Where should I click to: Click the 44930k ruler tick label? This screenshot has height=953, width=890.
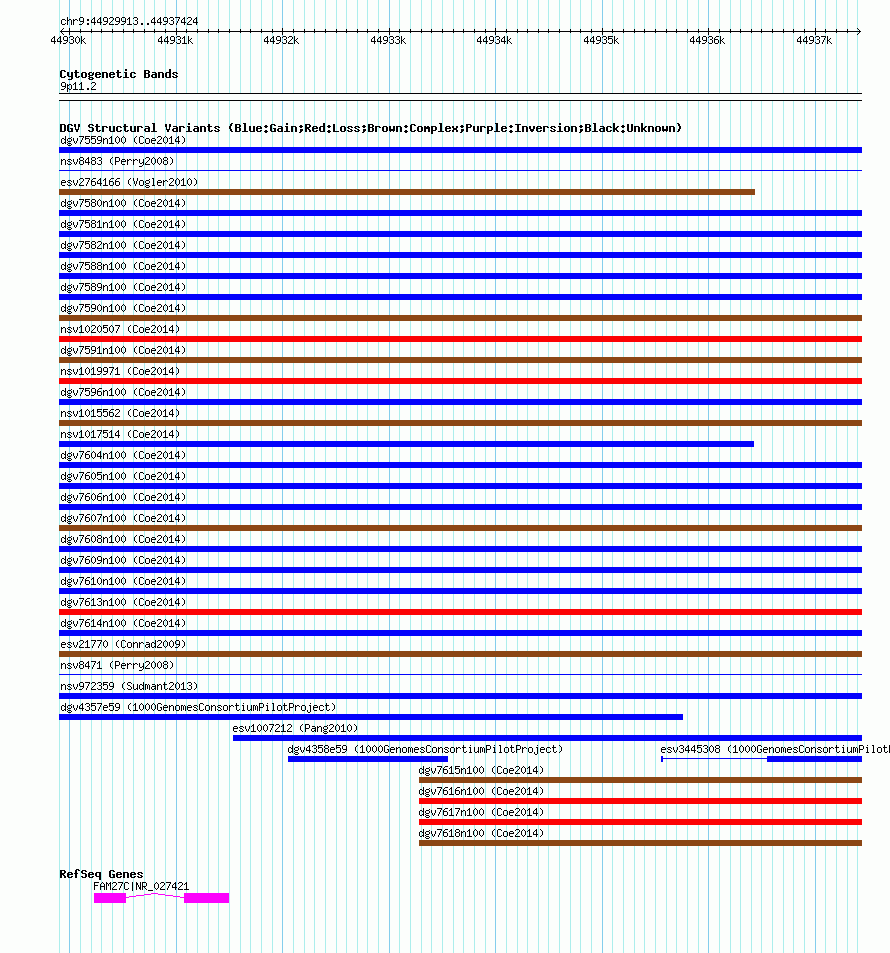pyautogui.click(x=68, y=40)
